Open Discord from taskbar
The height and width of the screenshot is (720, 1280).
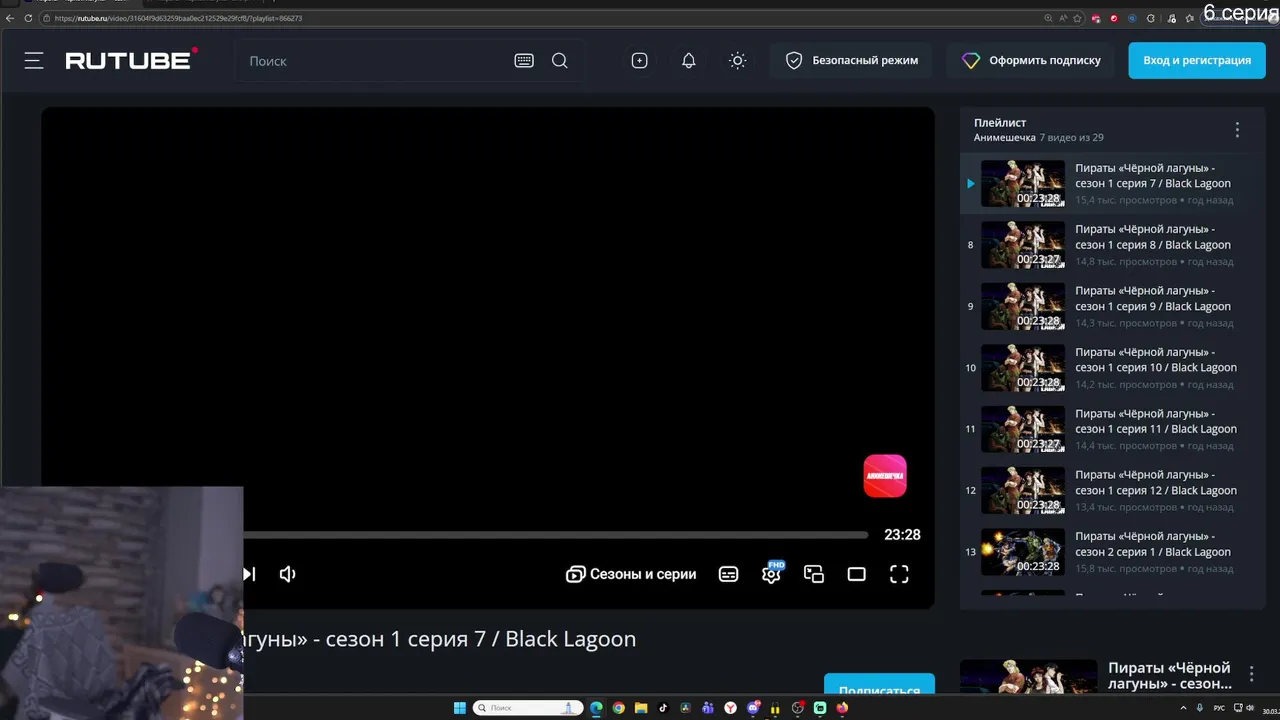pos(754,708)
